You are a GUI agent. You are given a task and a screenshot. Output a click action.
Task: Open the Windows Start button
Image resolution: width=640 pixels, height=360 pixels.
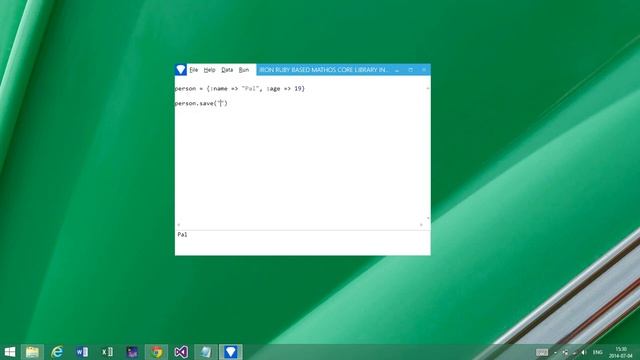(9, 352)
